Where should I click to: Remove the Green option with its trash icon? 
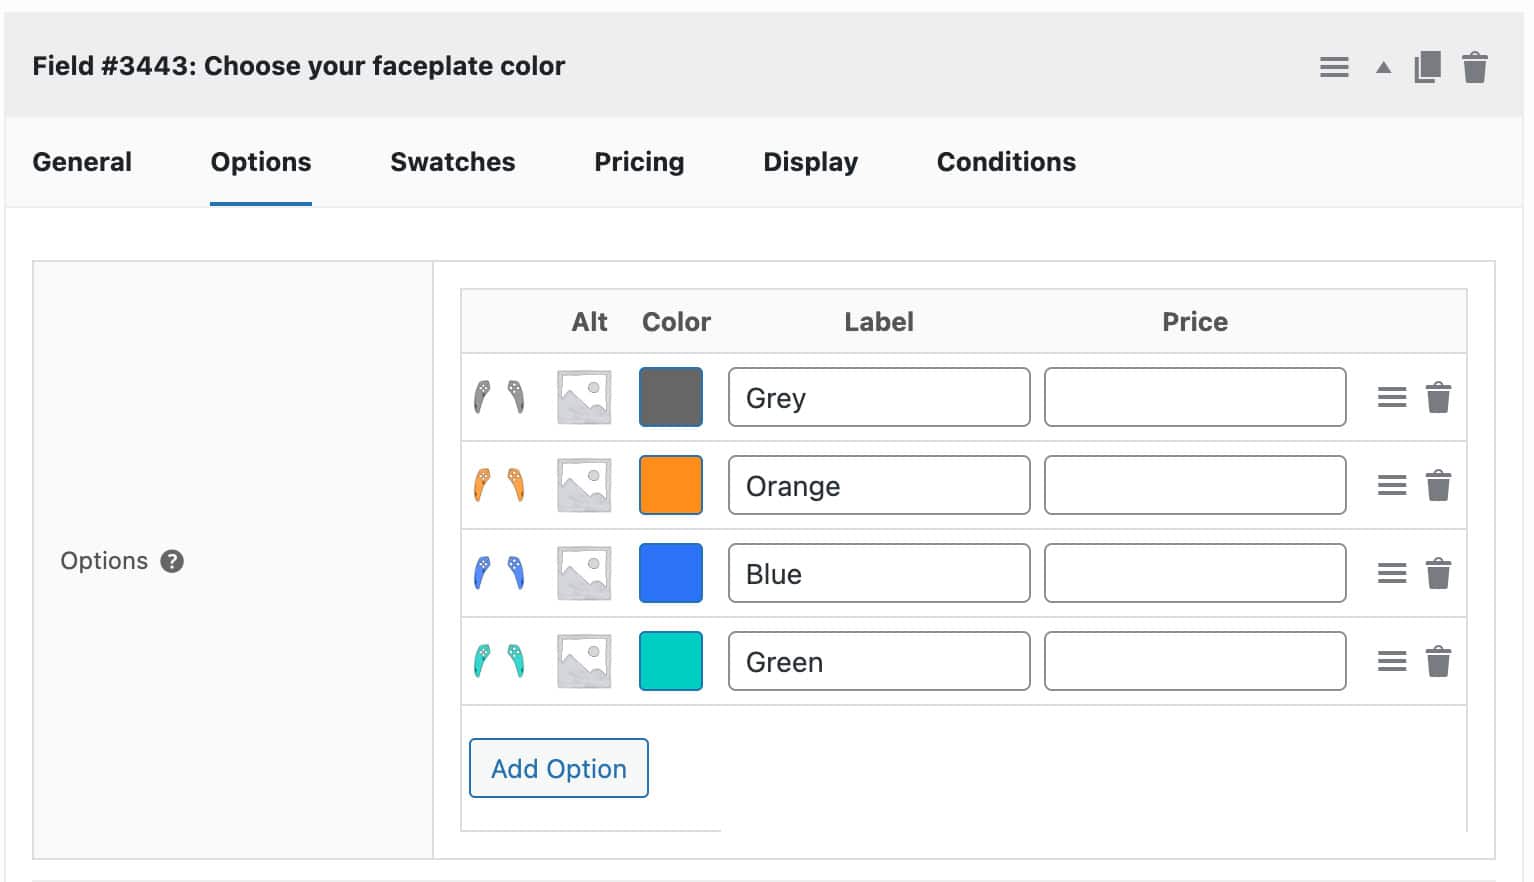(1440, 661)
